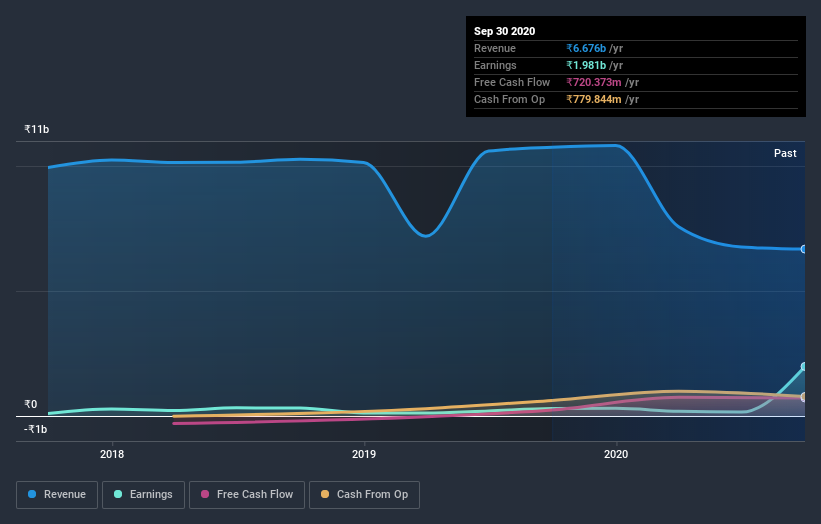This screenshot has height=524, width=821.
Task: Click the 2018 x-axis label
Action: [112, 454]
